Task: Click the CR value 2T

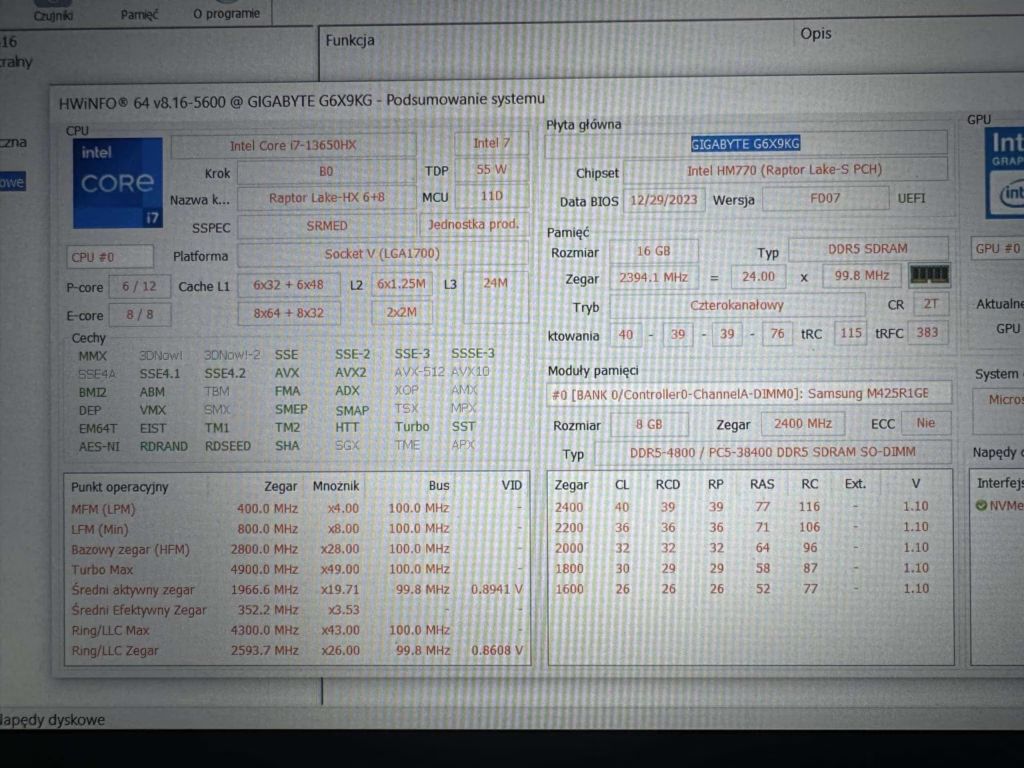Action: (931, 304)
